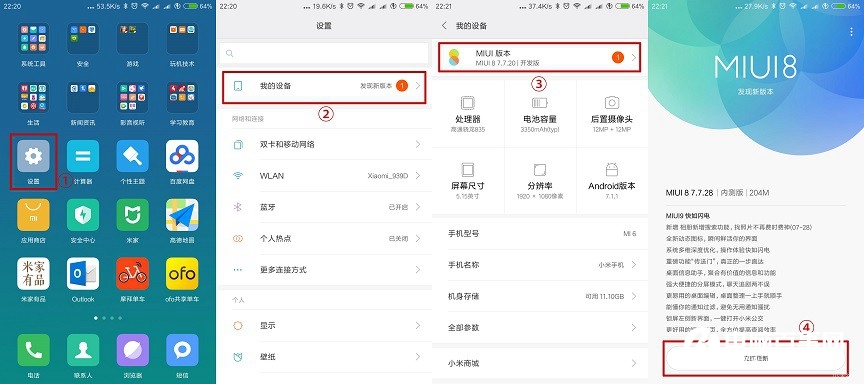Tap the 电池容量 battery capacity tile

coord(540,113)
